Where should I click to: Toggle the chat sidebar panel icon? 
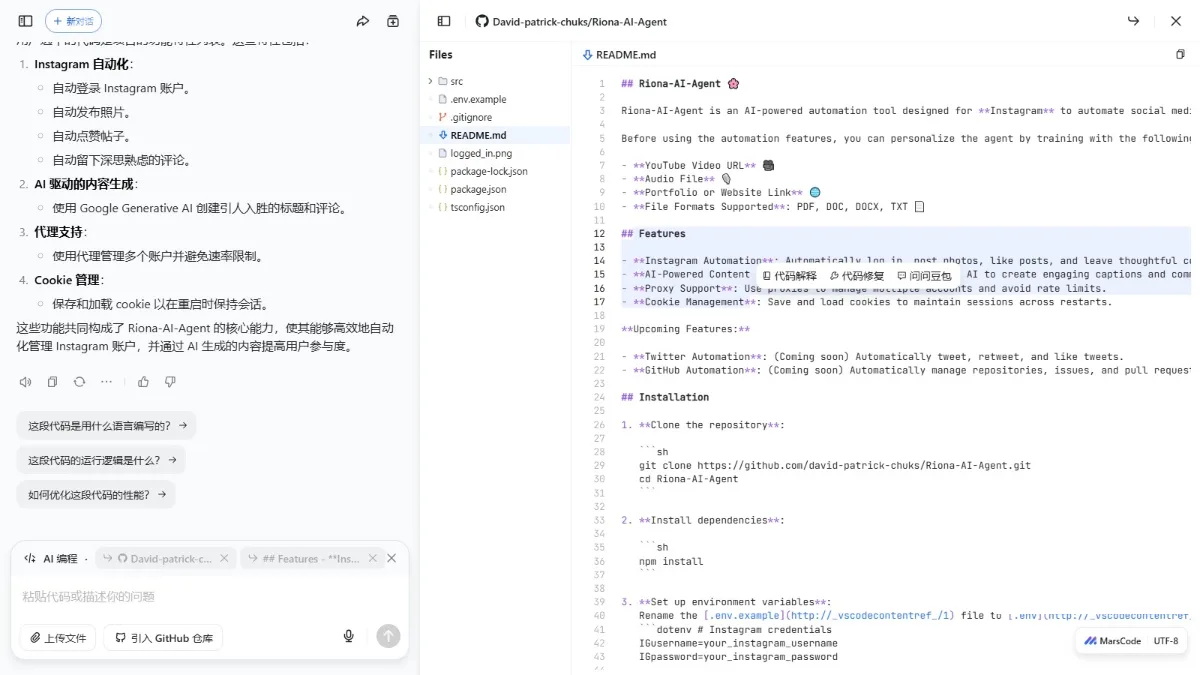(x=25, y=21)
